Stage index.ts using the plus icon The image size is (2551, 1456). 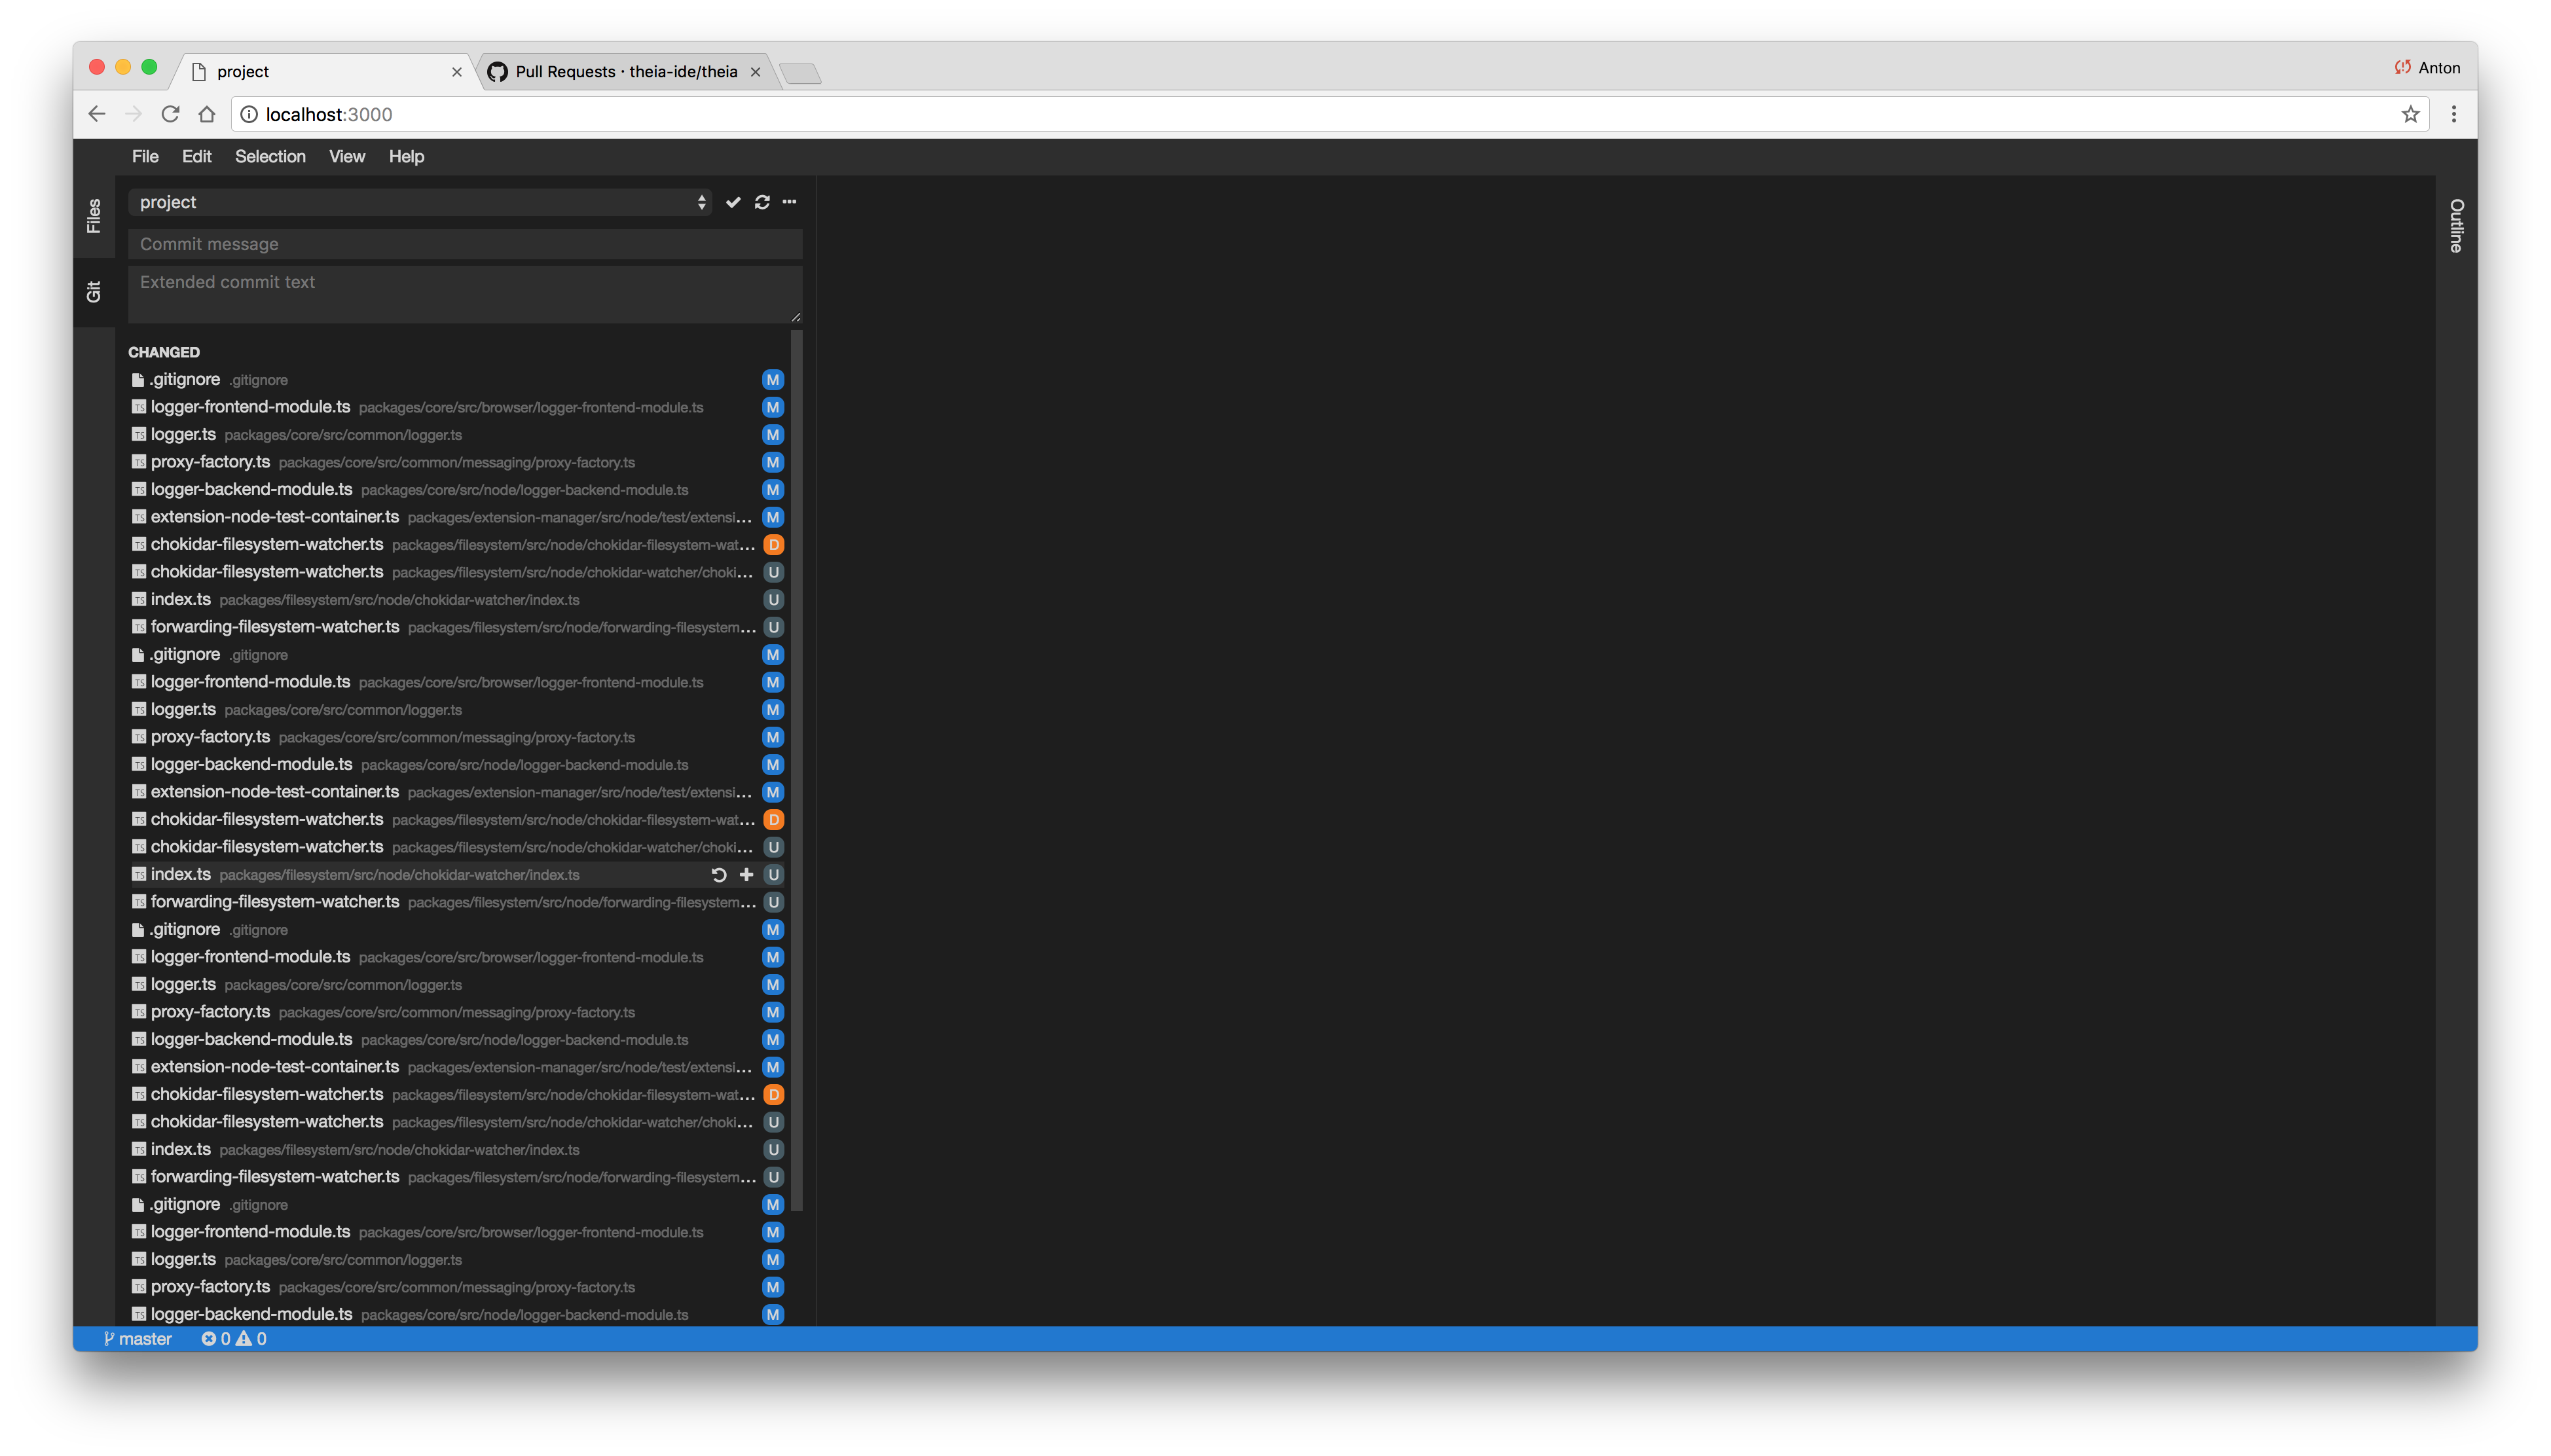[x=746, y=874]
